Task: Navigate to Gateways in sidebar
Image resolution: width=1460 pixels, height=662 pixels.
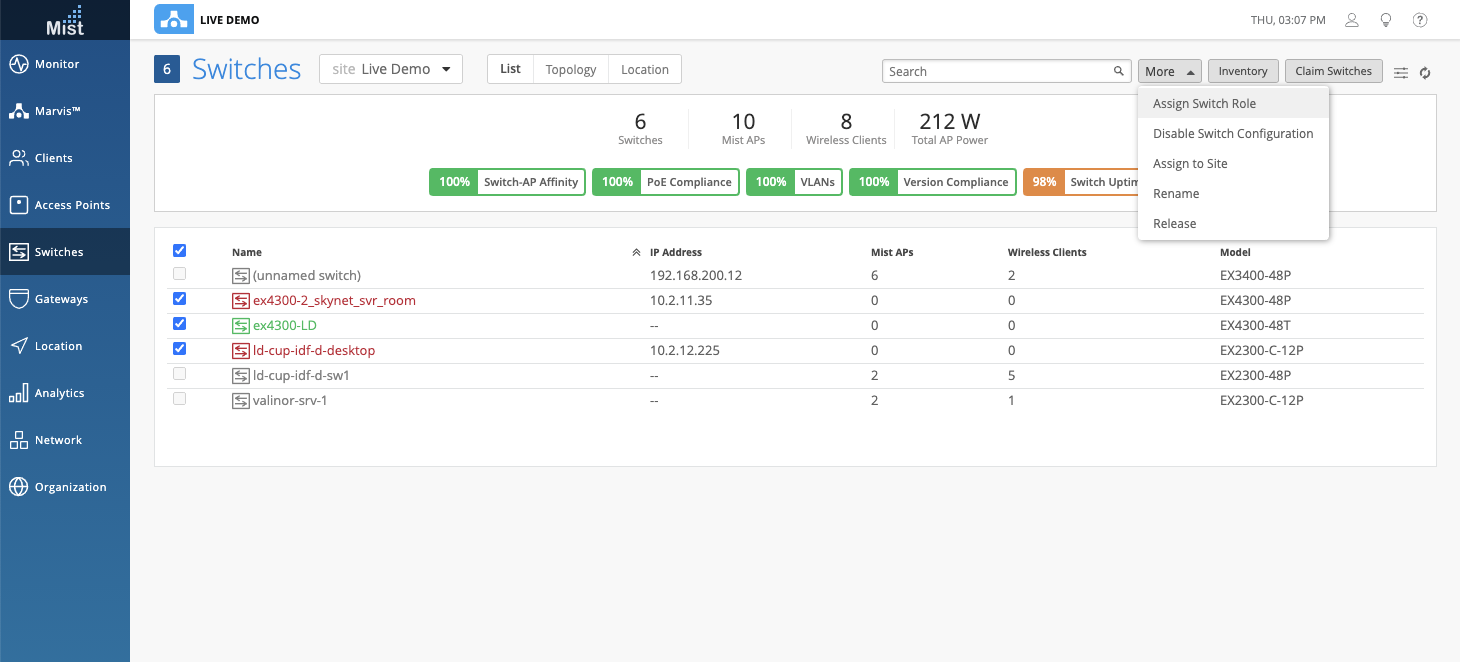Action: (x=61, y=299)
